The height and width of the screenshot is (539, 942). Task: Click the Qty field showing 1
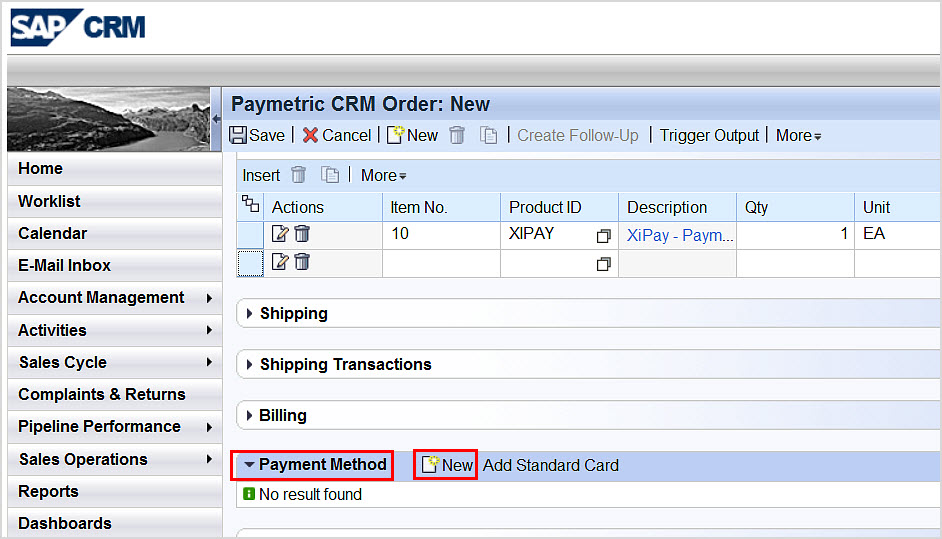(795, 234)
